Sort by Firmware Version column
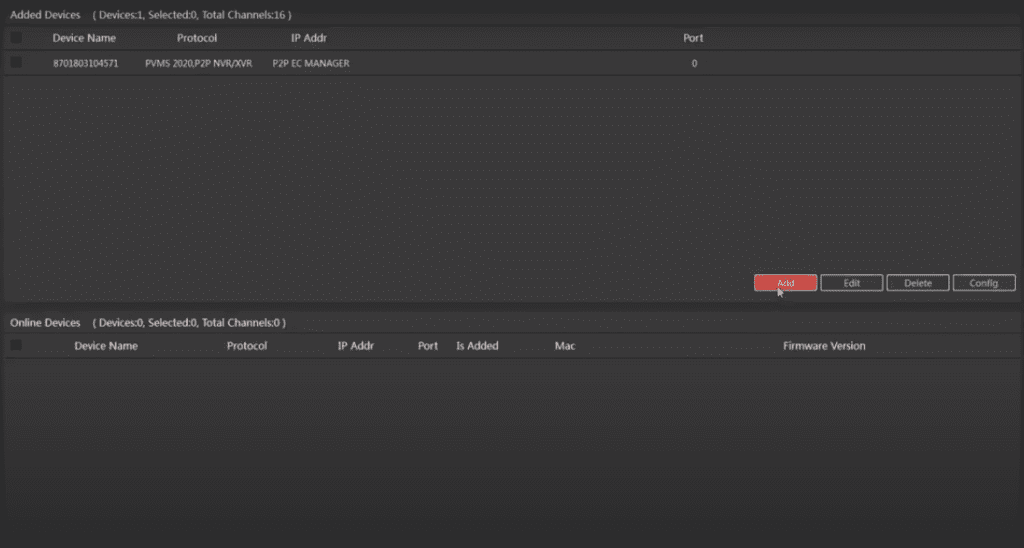This screenshot has width=1024, height=548. [824, 346]
